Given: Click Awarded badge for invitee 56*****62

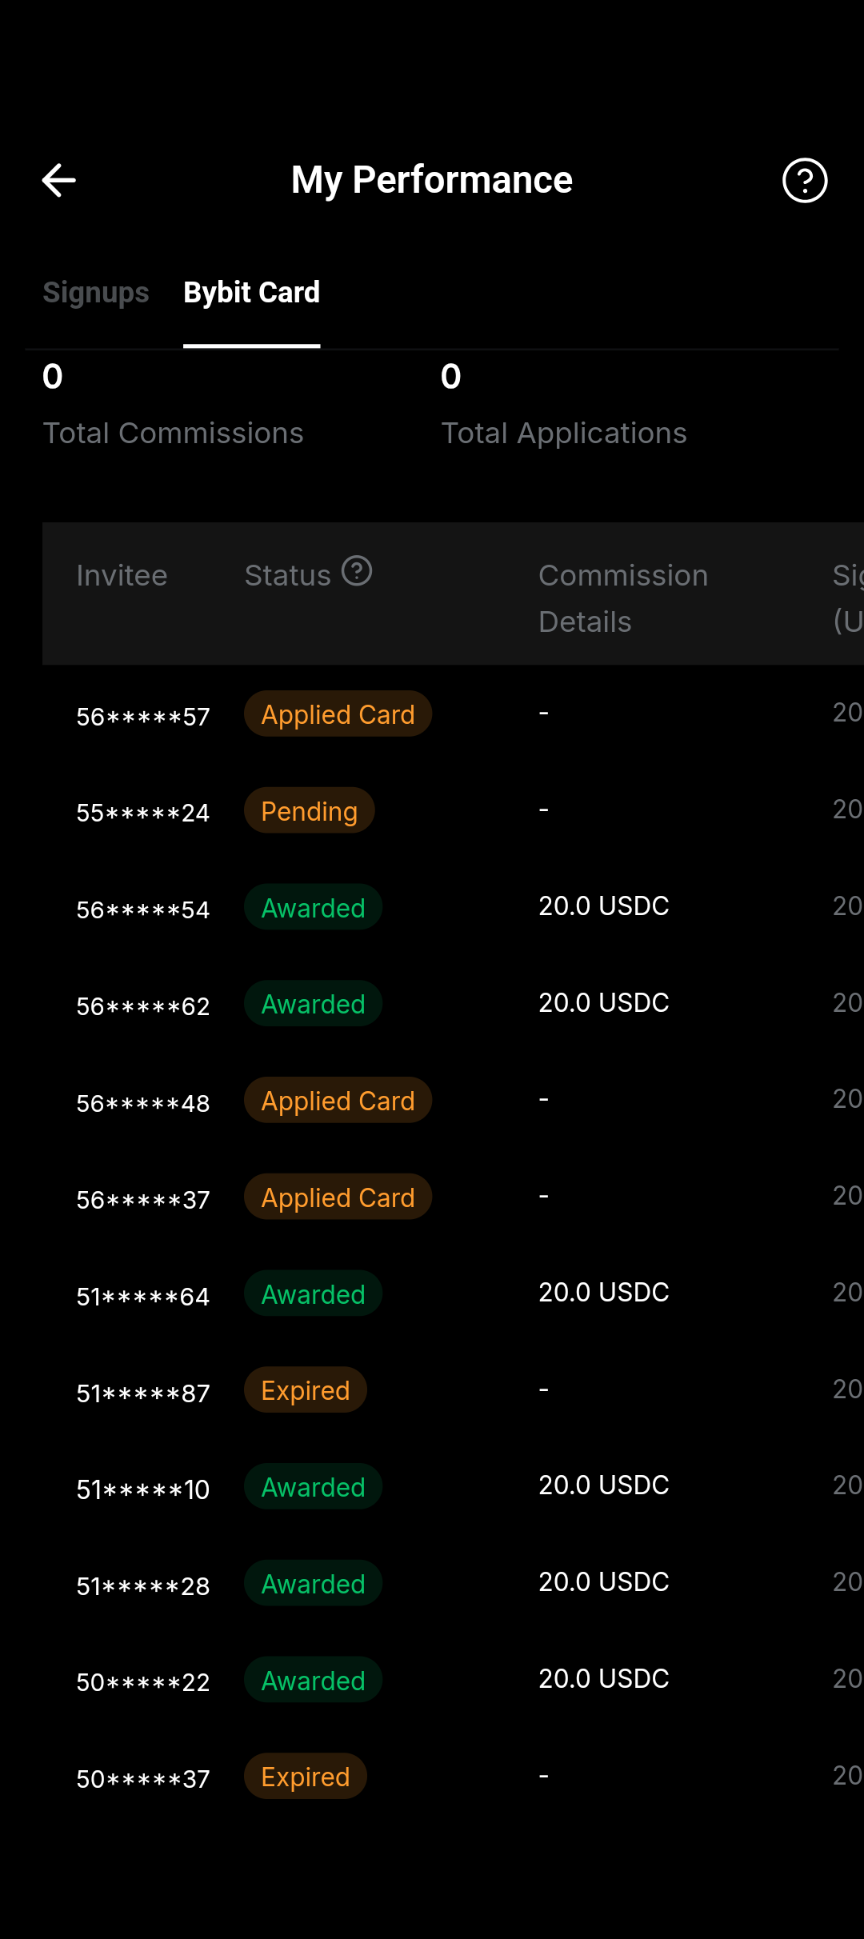Looking at the screenshot, I should pyautogui.click(x=313, y=1004).
